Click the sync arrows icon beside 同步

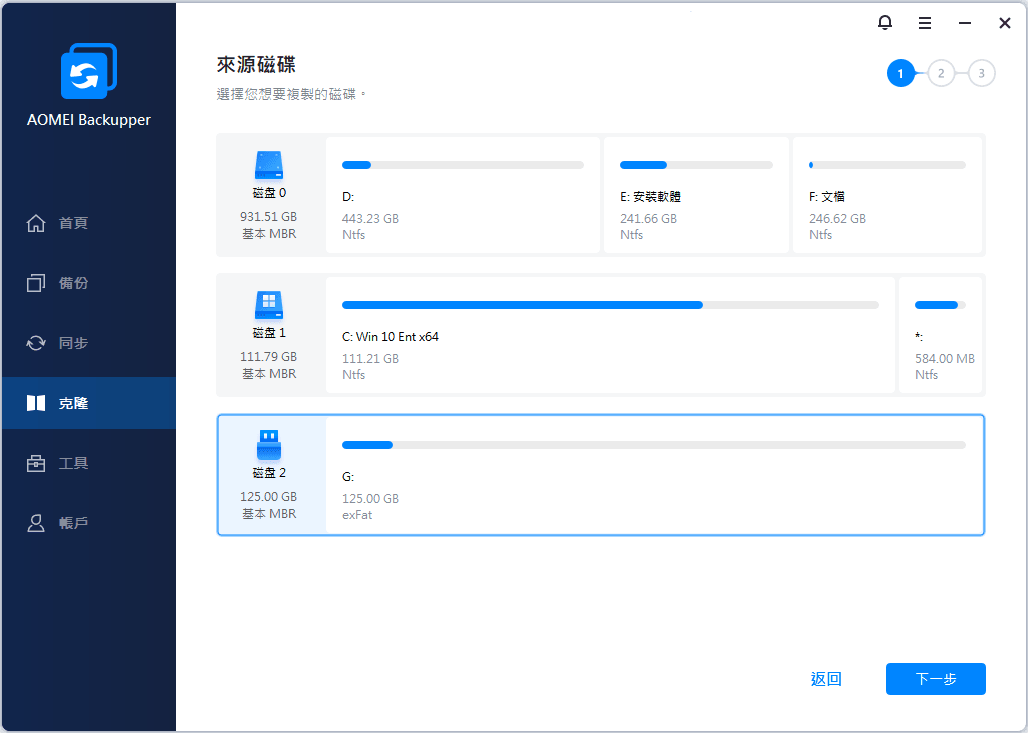pos(36,343)
